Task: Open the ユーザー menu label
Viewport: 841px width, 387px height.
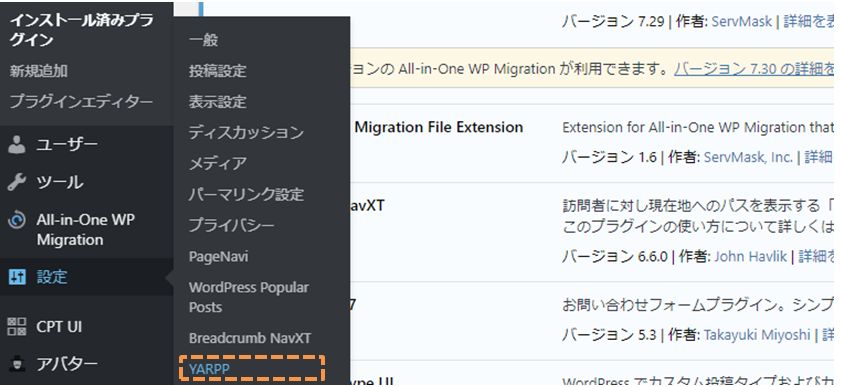Action: (67, 144)
